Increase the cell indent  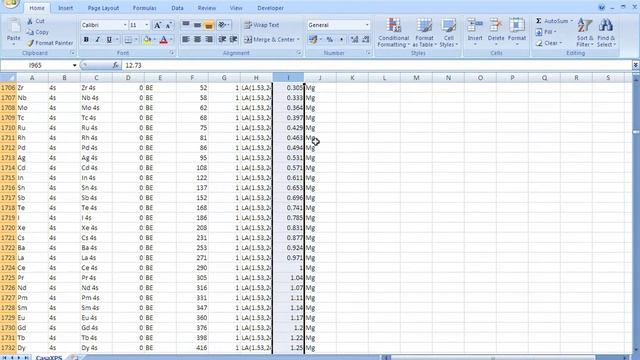tap(233, 40)
